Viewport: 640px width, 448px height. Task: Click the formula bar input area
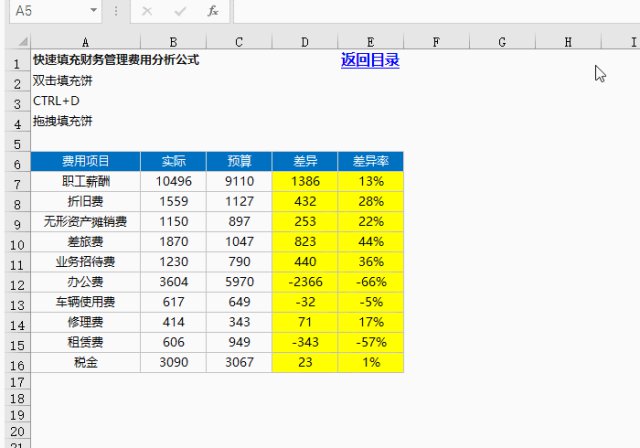click(437, 11)
